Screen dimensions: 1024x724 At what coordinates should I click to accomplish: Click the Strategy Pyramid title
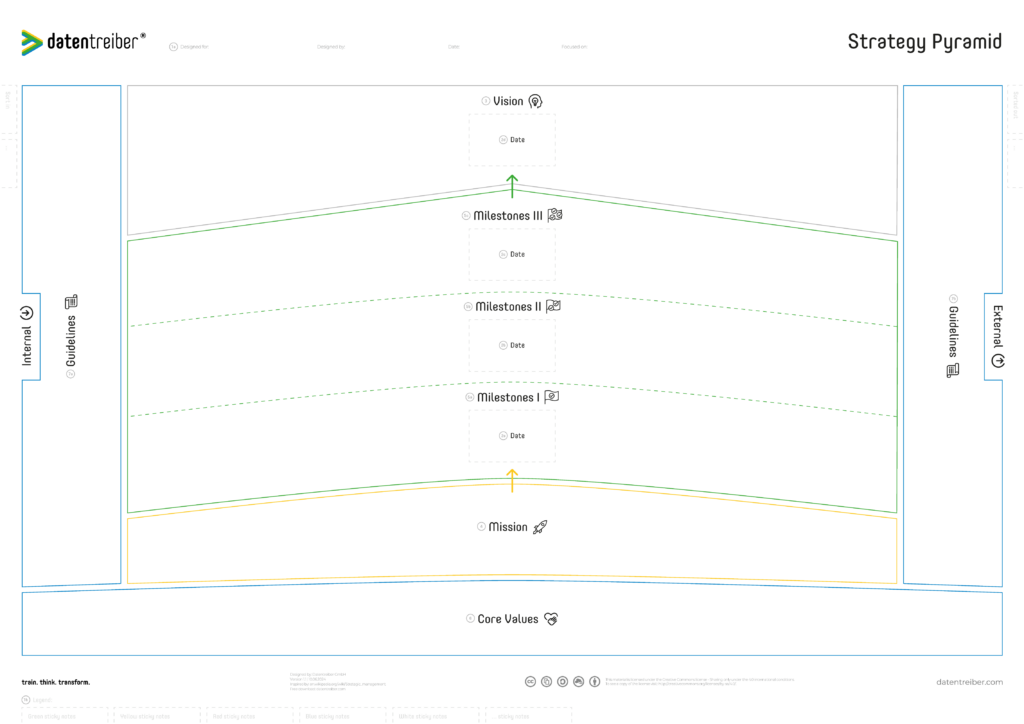pyautogui.click(x=924, y=42)
